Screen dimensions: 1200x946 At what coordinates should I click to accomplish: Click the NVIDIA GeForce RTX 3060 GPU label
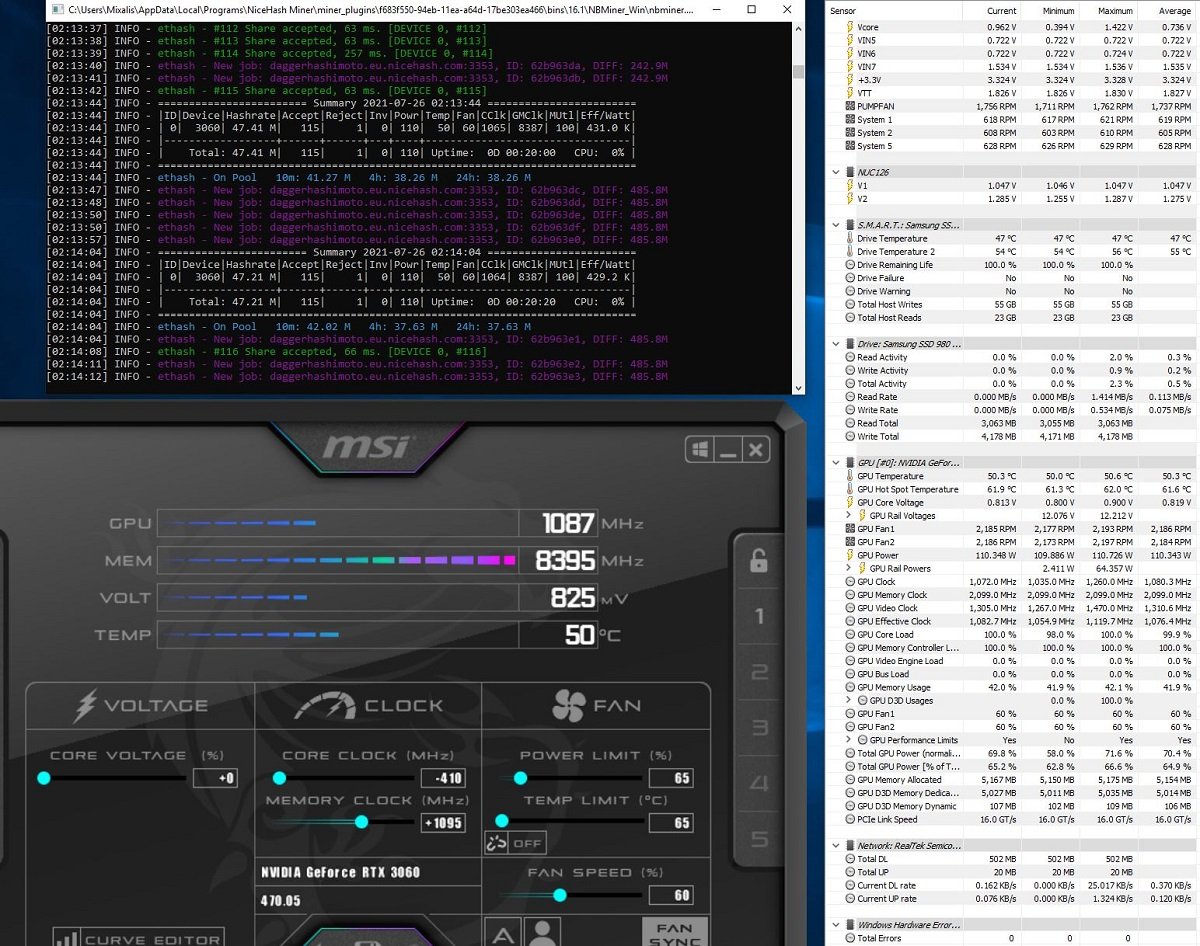tap(341, 872)
